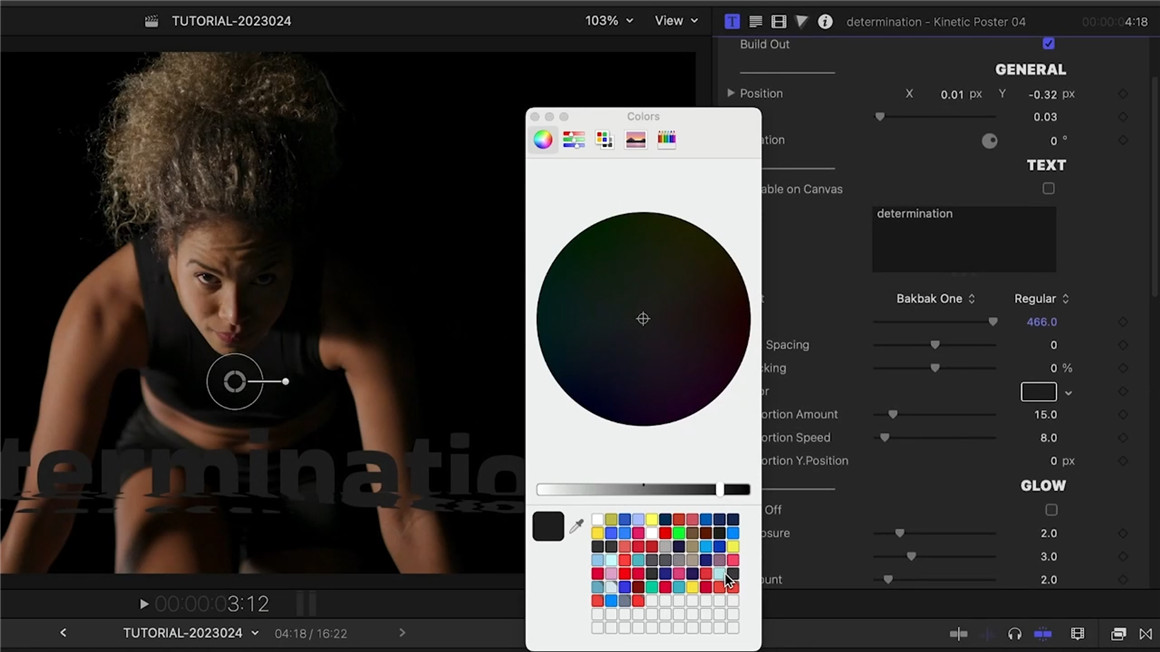This screenshot has width=1160, height=652.
Task: Toggle solo with the headphones icon
Action: coord(1014,633)
